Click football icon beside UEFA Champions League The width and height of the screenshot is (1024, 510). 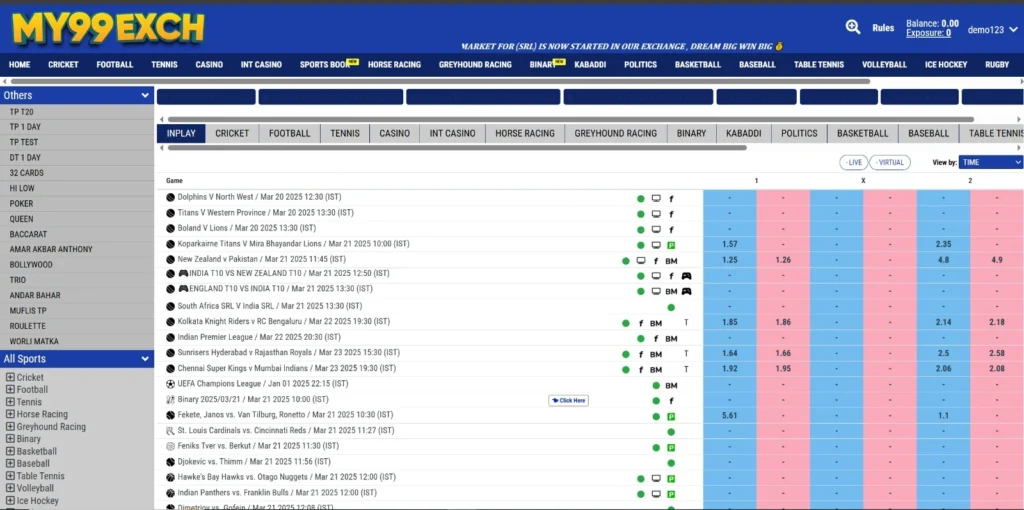[170, 384]
